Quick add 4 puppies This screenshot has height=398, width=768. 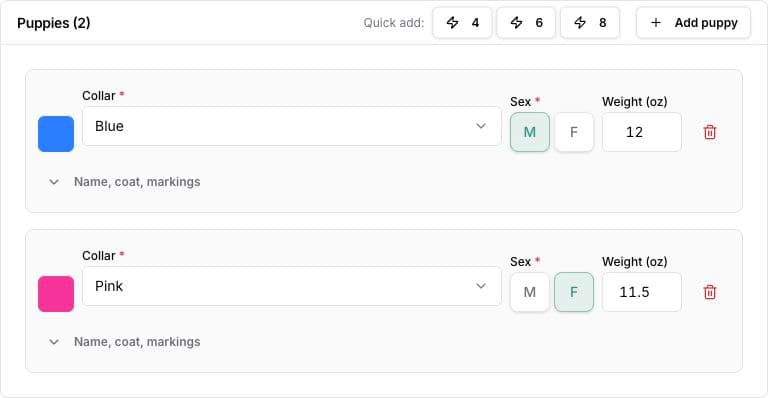tap(462, 23)
